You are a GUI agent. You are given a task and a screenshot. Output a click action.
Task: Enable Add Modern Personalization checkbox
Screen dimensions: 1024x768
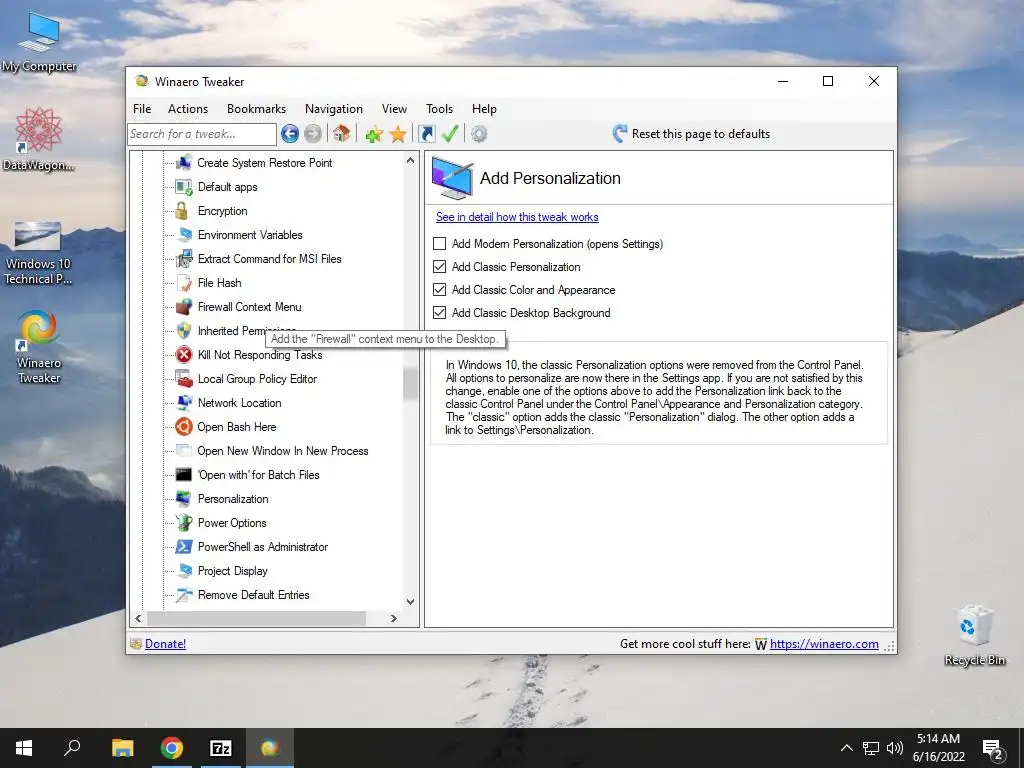click(x=440, y=244)
